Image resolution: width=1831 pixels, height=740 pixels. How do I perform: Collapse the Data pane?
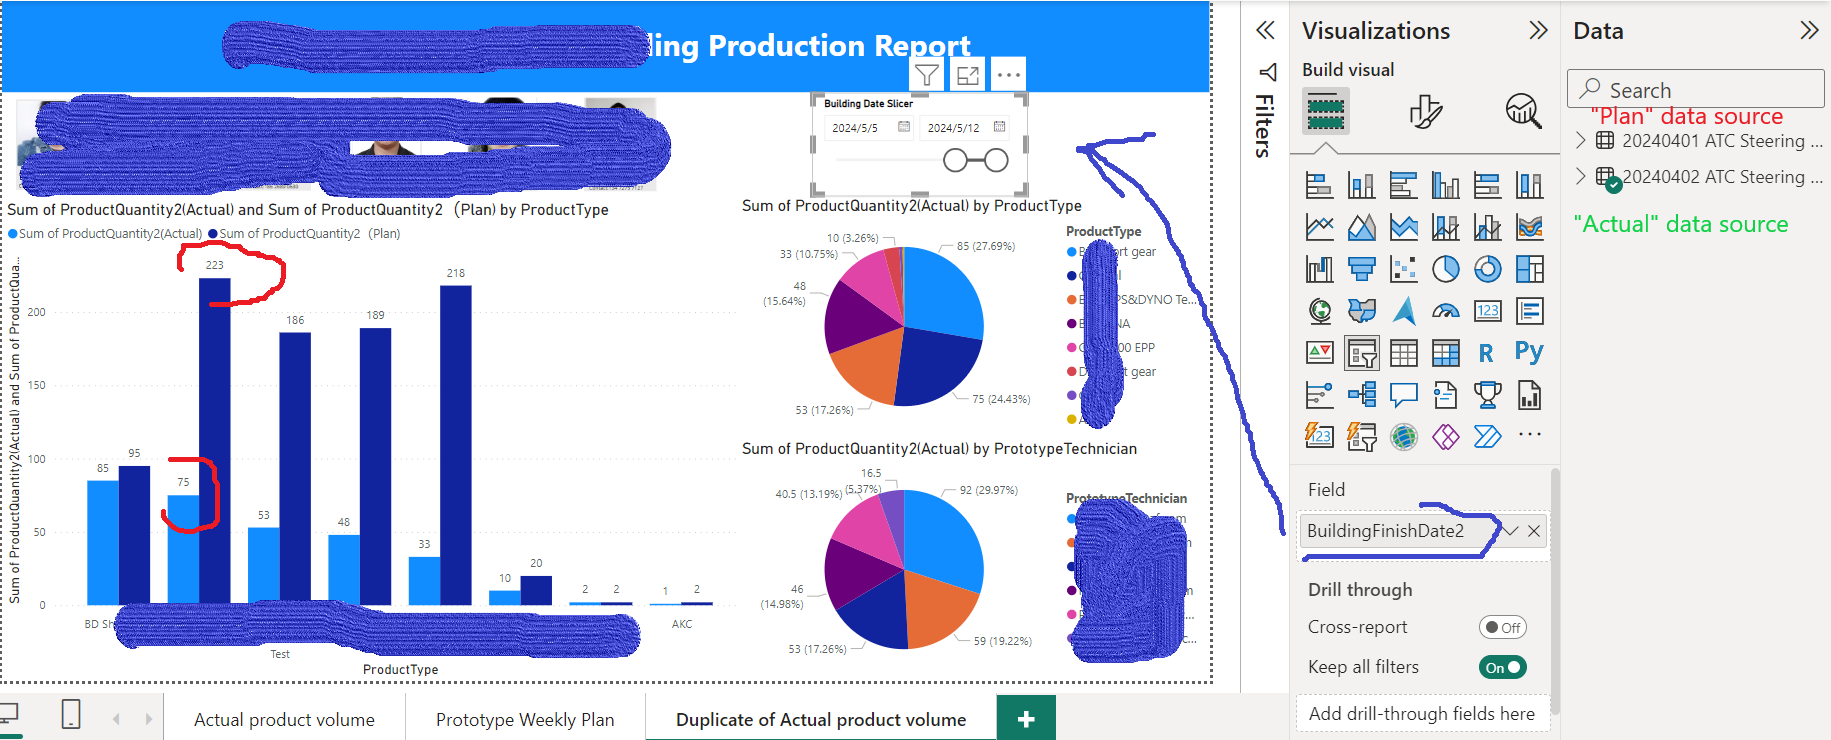point(1809,30)
